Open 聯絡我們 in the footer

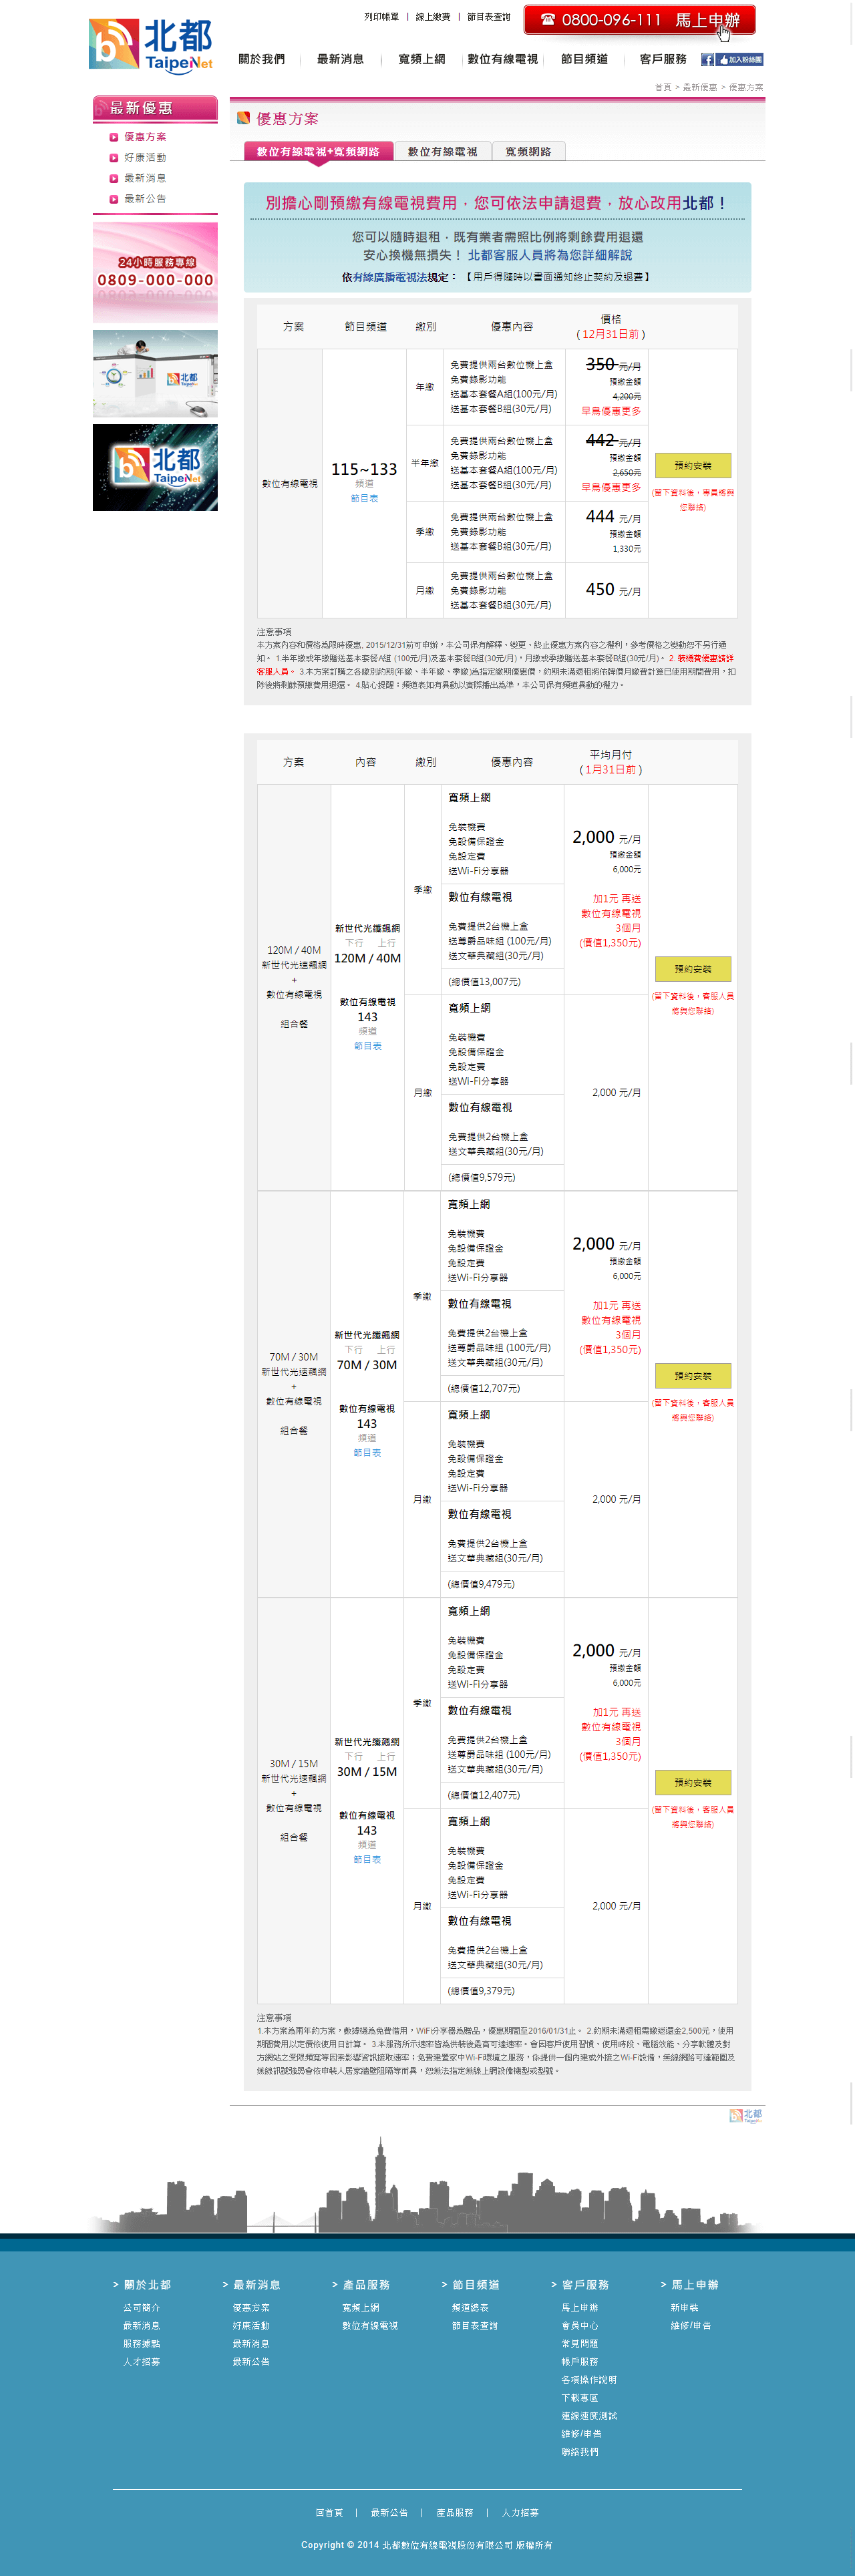pos(580,2452)
